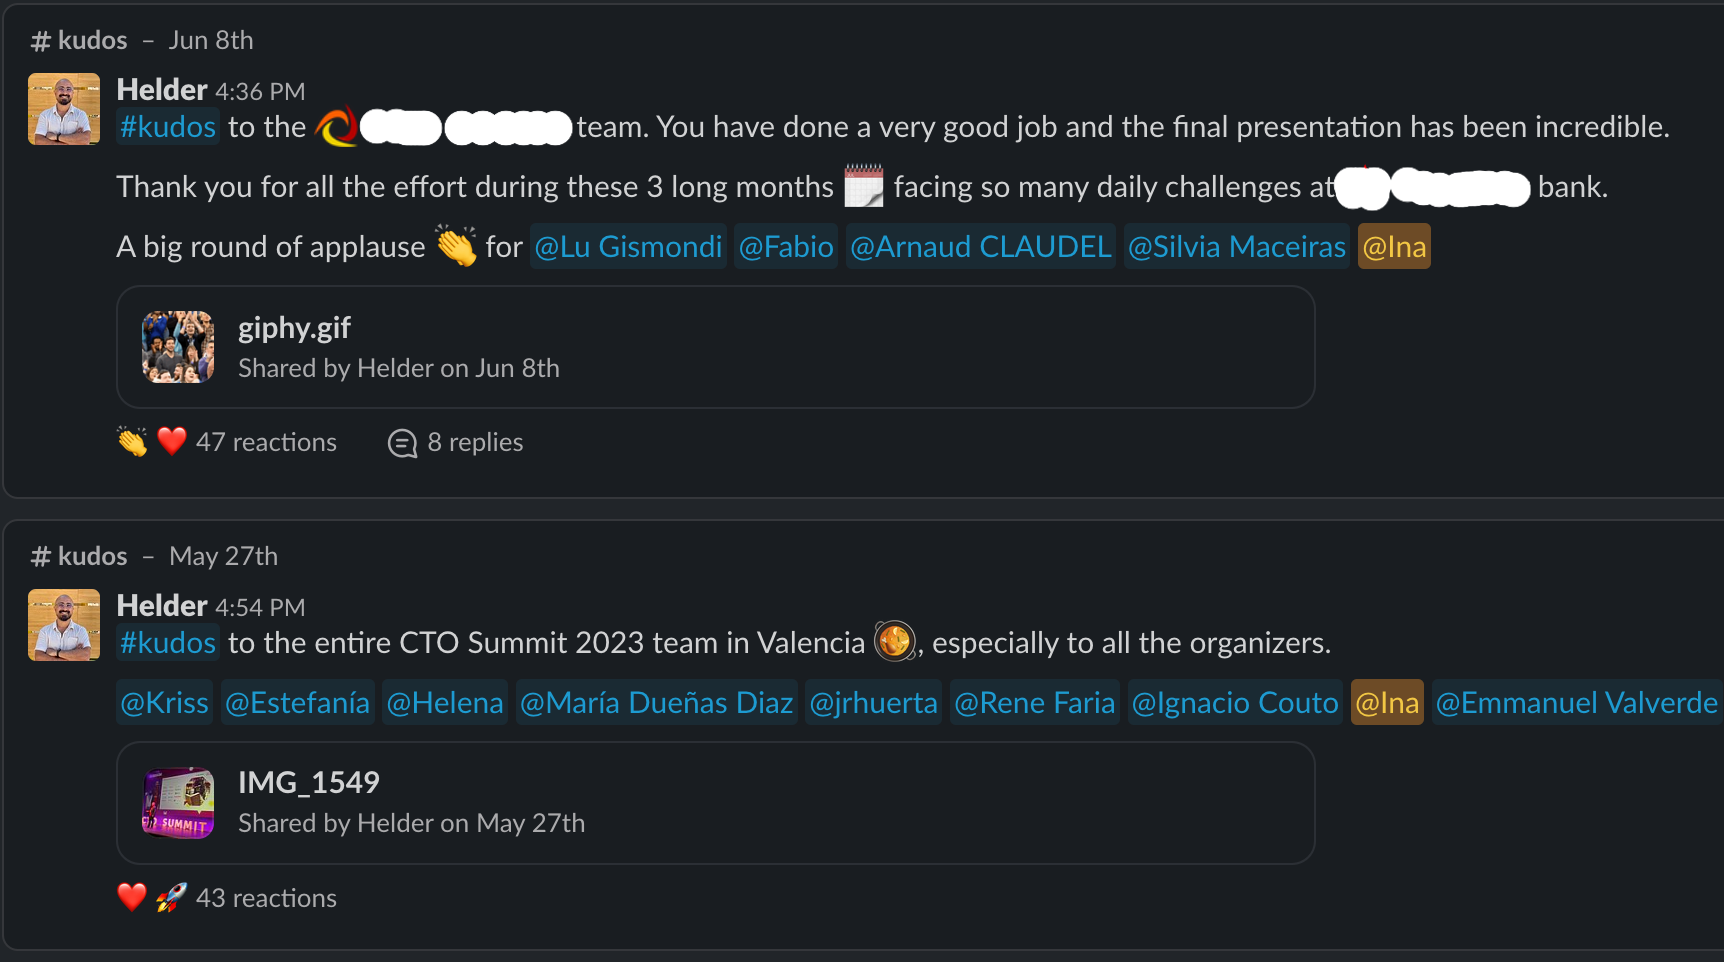Viewport: 1724px width, 962px height.
Task: Click the paella emoji next to Valencia
Action: coord(893,641)
